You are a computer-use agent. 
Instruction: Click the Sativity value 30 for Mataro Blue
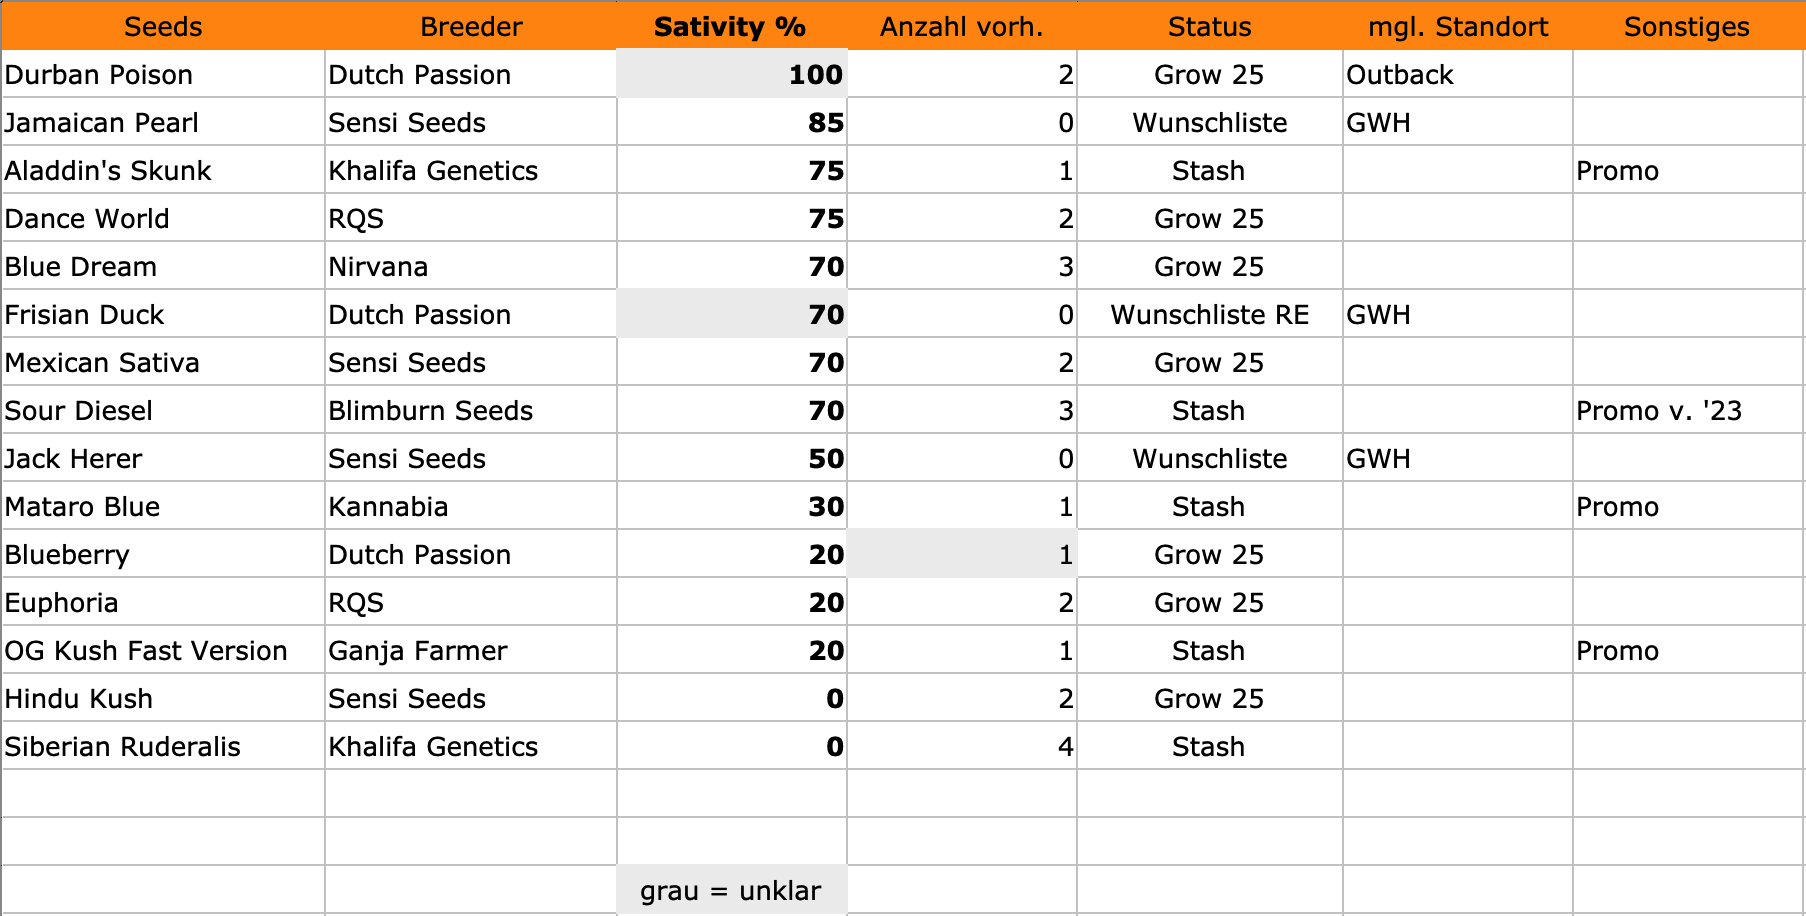pyautogui.click(x=732, y=507)
